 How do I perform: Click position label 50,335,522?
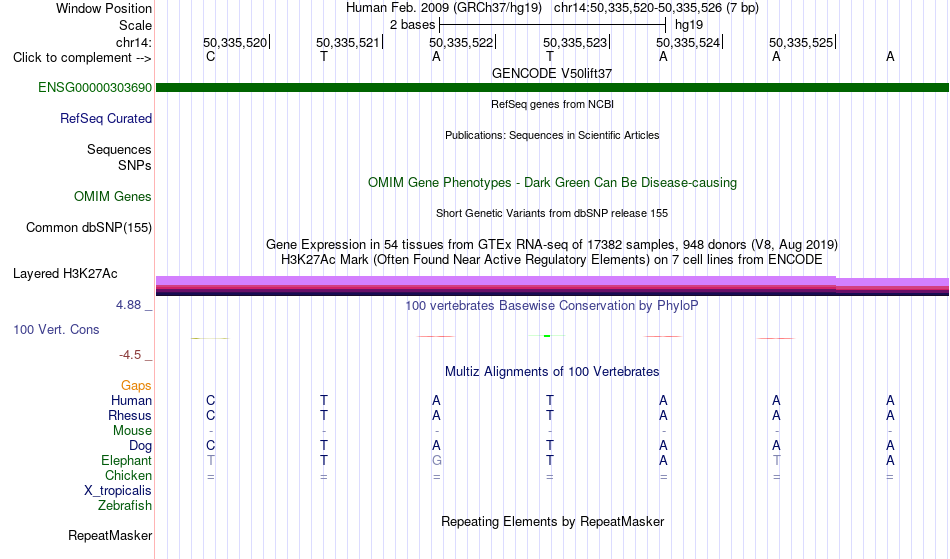[461, 43]
